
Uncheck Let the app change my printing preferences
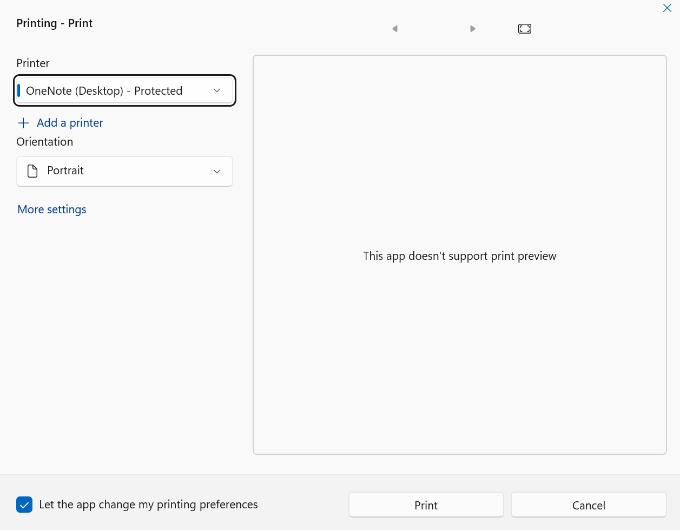pos(24,504)
